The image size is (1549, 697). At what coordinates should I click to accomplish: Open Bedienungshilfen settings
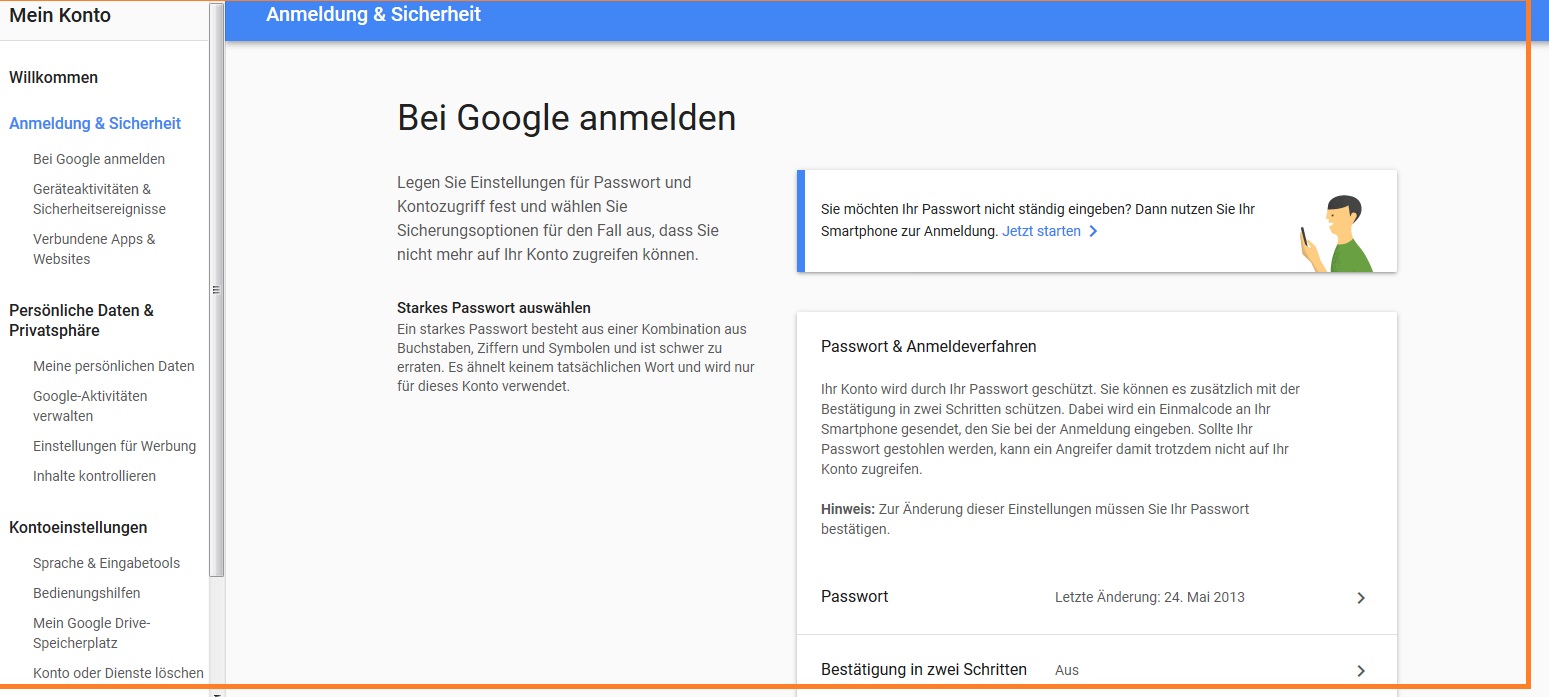pyautogui.click(x=87, y=593)
